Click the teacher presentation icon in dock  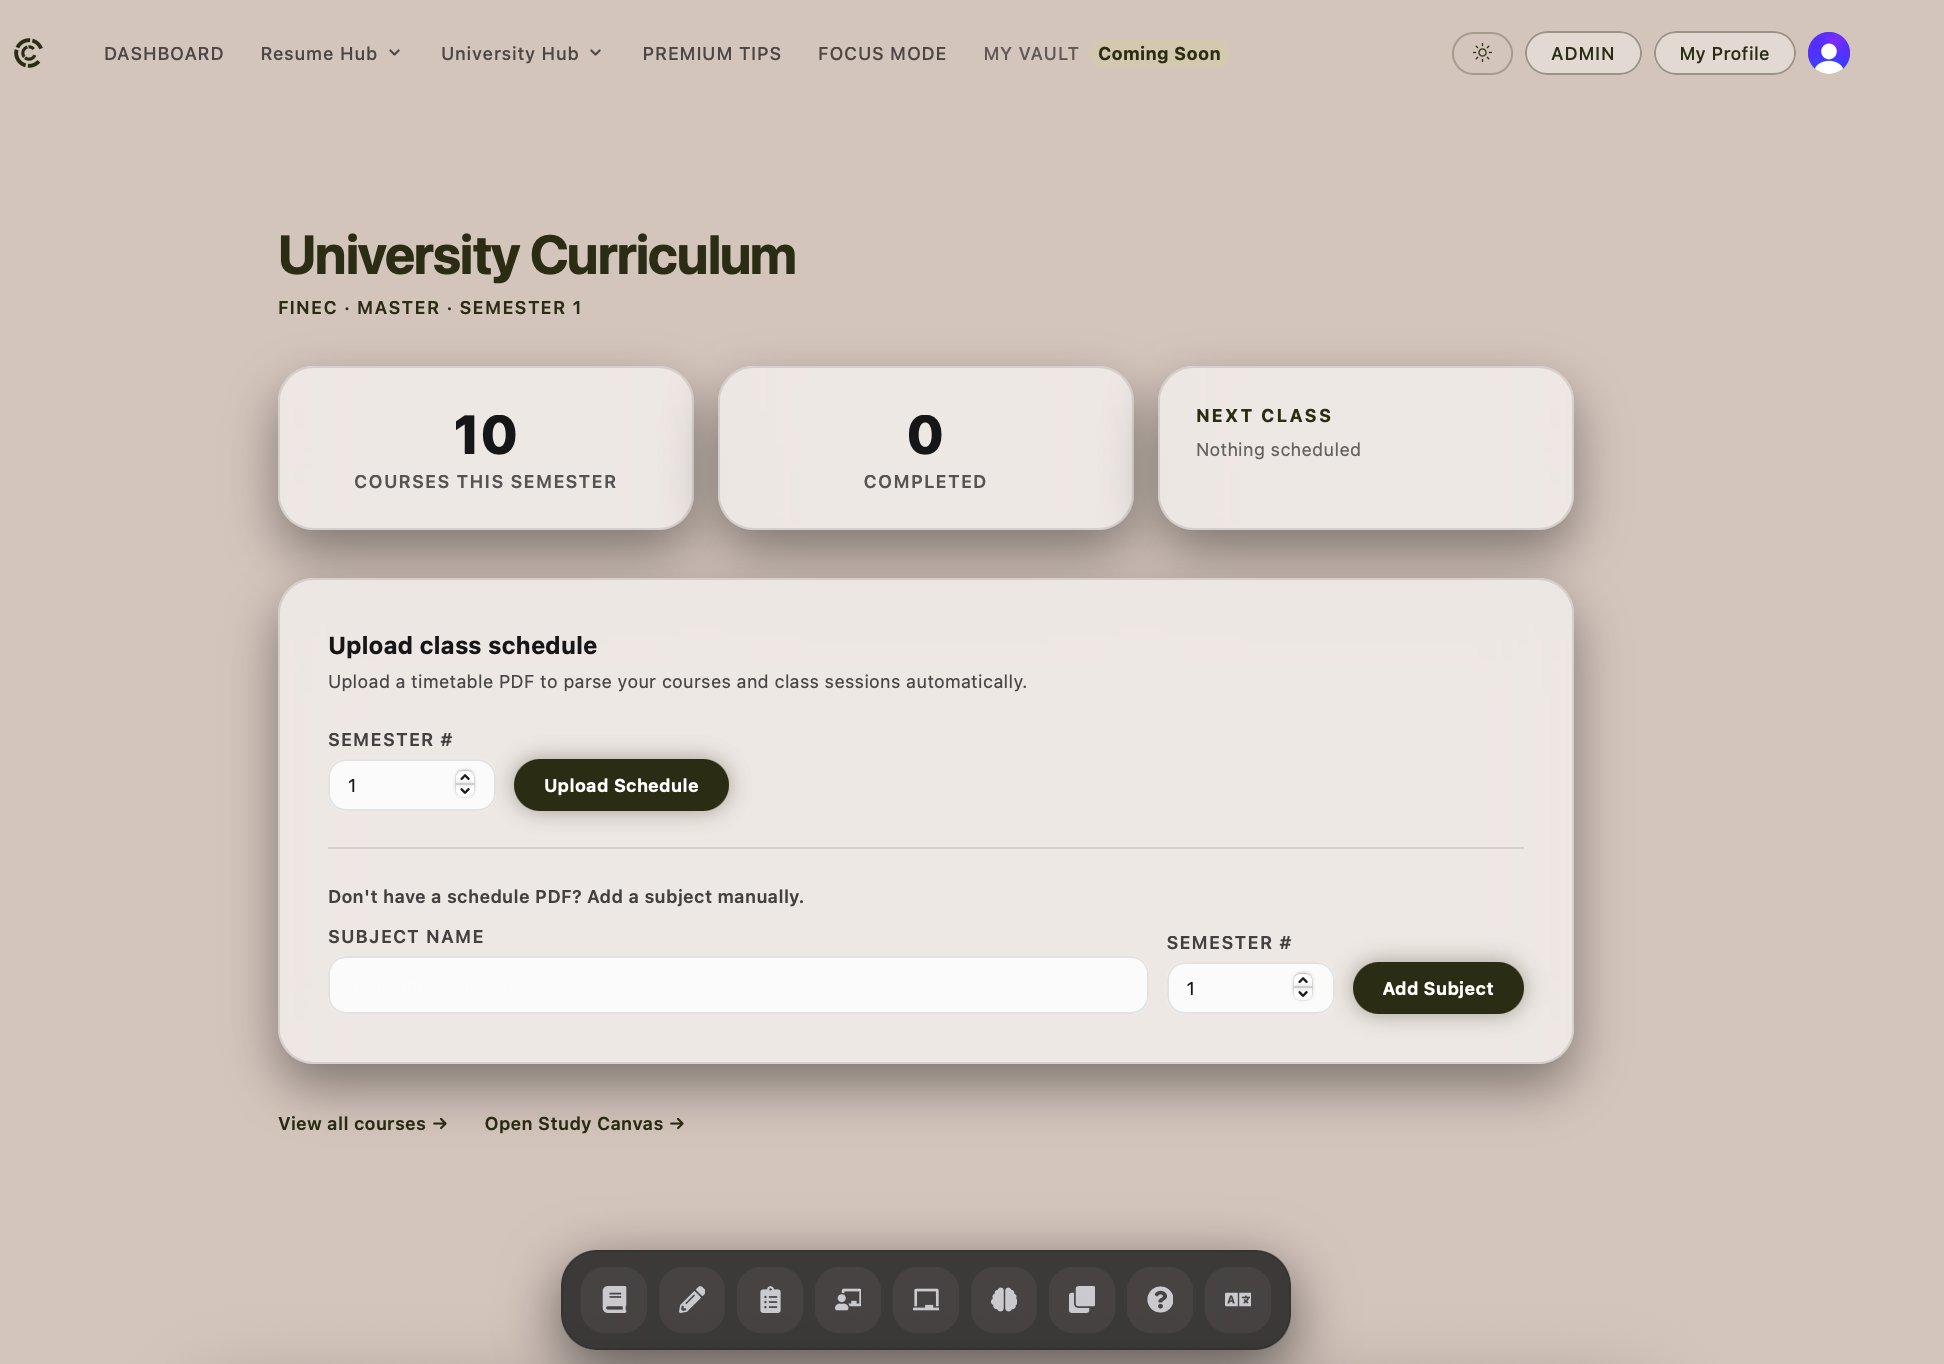point(848,1300)
